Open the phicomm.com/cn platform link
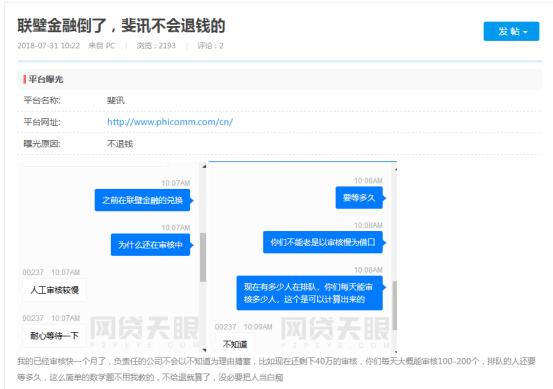 tap(170, 122)
